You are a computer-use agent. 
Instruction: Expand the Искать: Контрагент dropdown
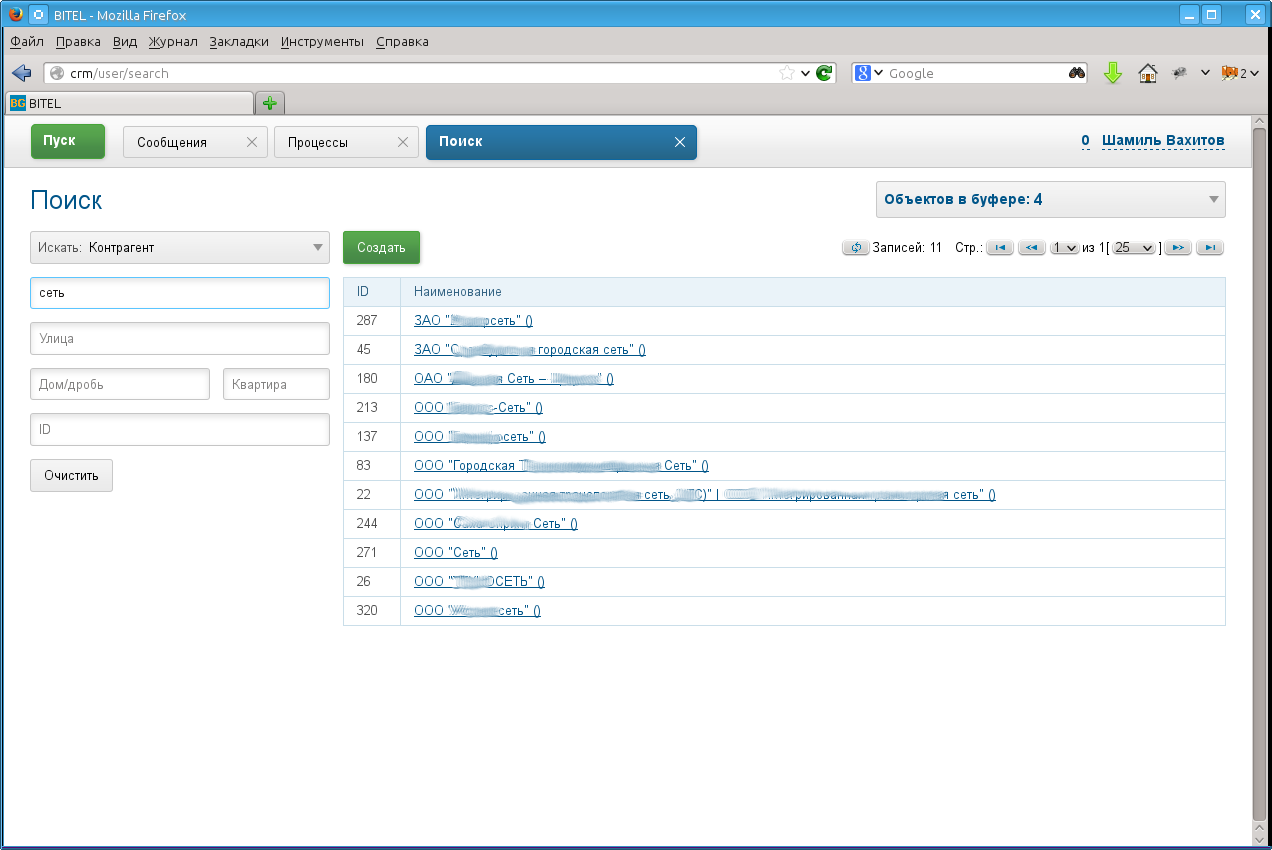(180, 247)
